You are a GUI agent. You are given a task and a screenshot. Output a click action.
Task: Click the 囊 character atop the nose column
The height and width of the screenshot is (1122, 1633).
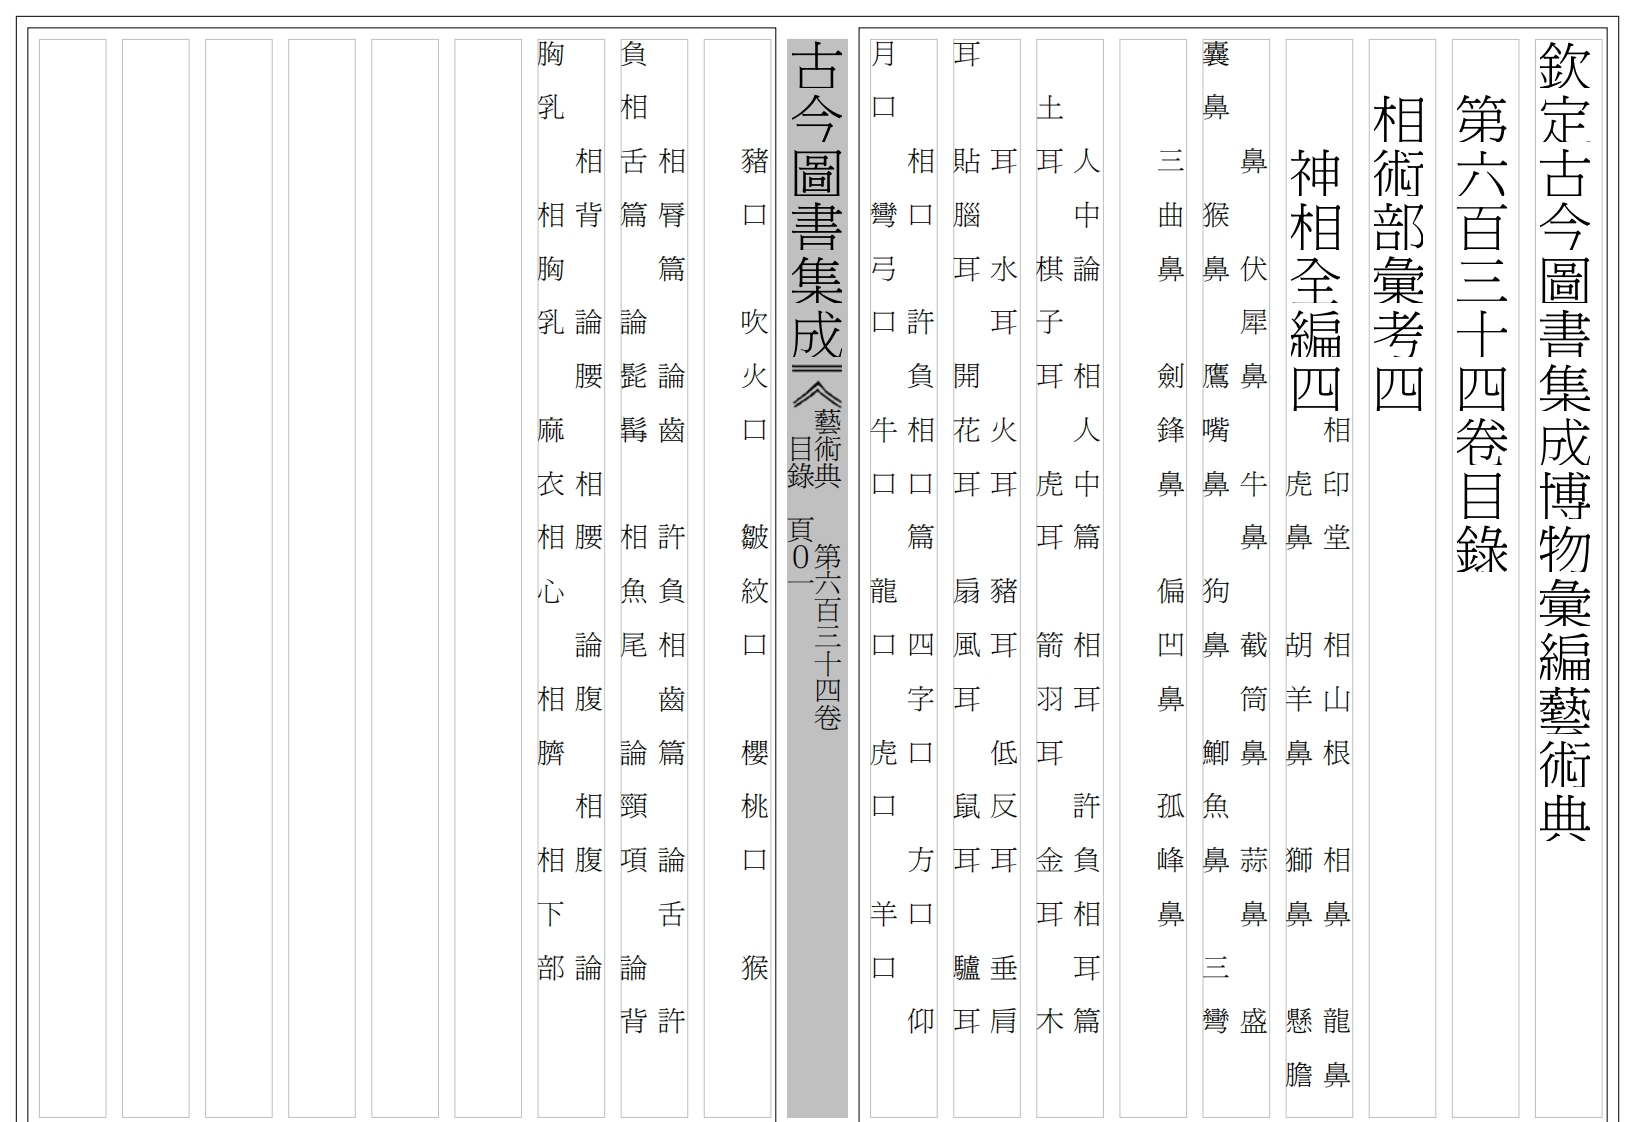point(1215,54)
